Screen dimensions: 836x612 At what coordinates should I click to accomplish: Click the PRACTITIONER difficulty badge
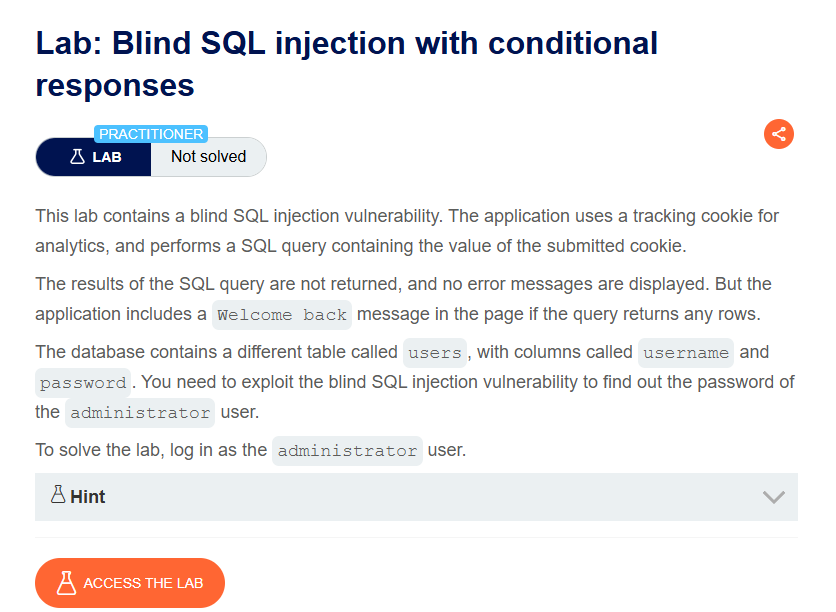coord(151,134)
